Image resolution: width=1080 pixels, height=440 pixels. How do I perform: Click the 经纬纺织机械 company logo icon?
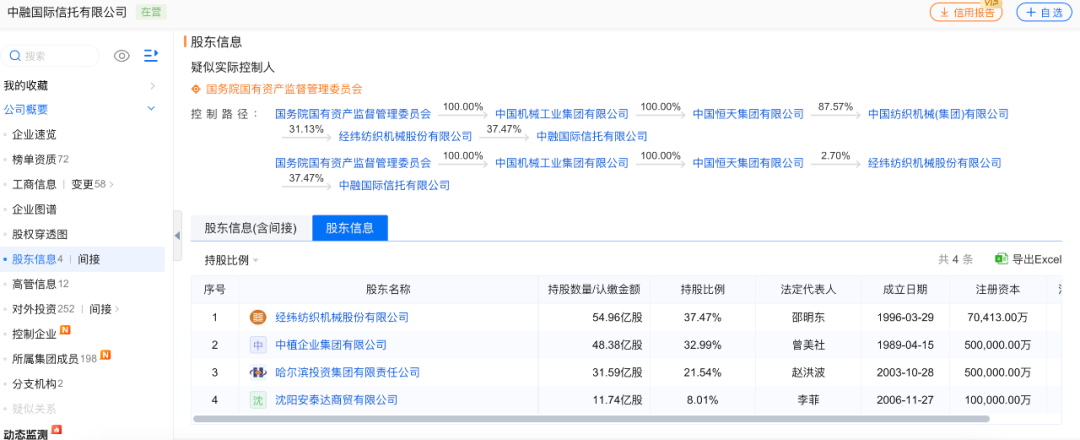[x=258, y=317]
